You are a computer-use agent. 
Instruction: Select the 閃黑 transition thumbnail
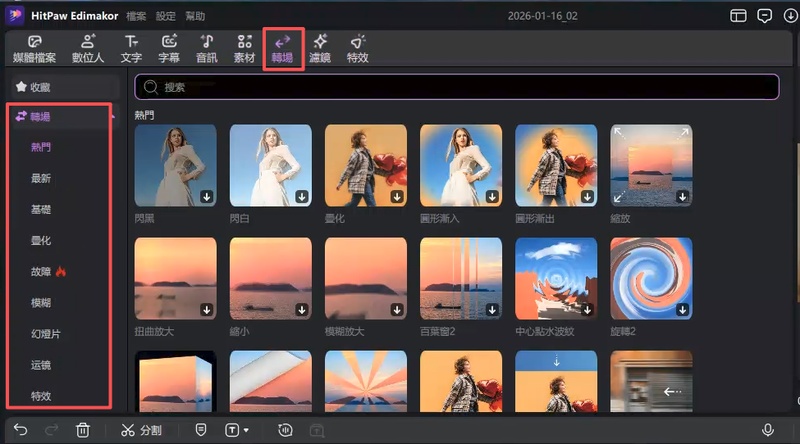pyautogui.click(x=176, y=165)
